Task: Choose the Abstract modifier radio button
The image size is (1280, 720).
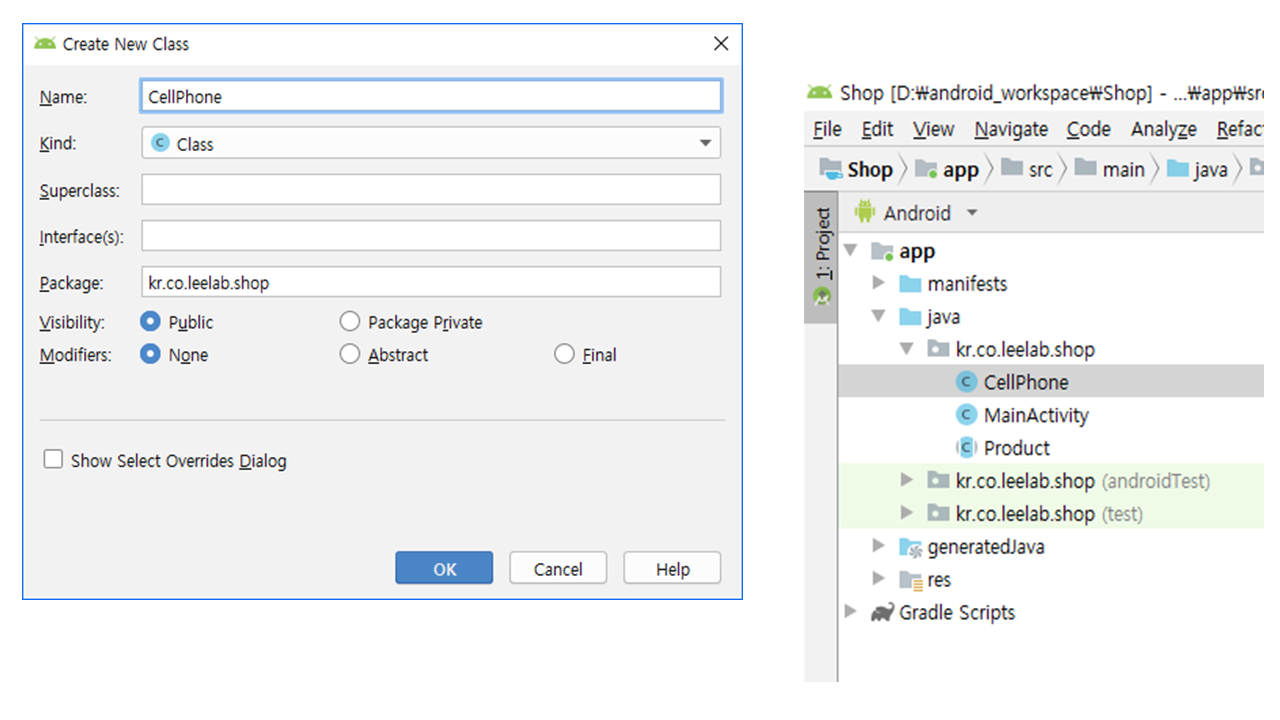Action: (x=350, y=354)
